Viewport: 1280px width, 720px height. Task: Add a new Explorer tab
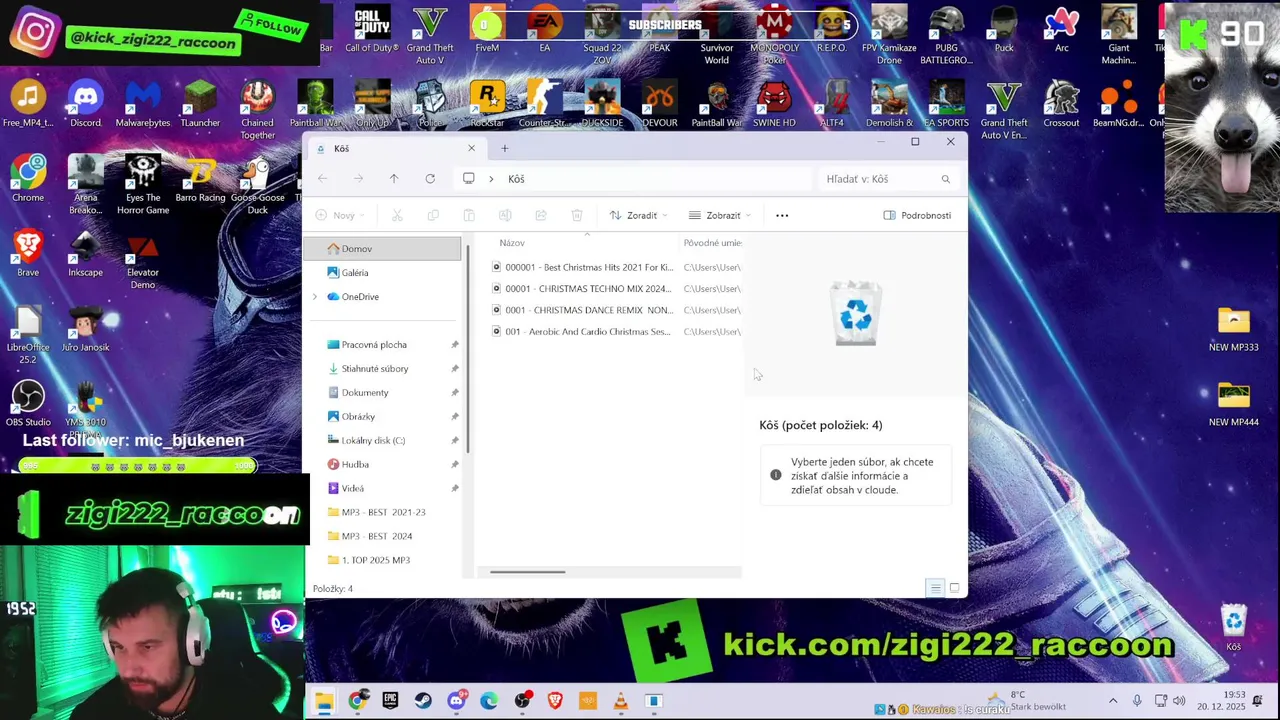(x=505, y=149)
